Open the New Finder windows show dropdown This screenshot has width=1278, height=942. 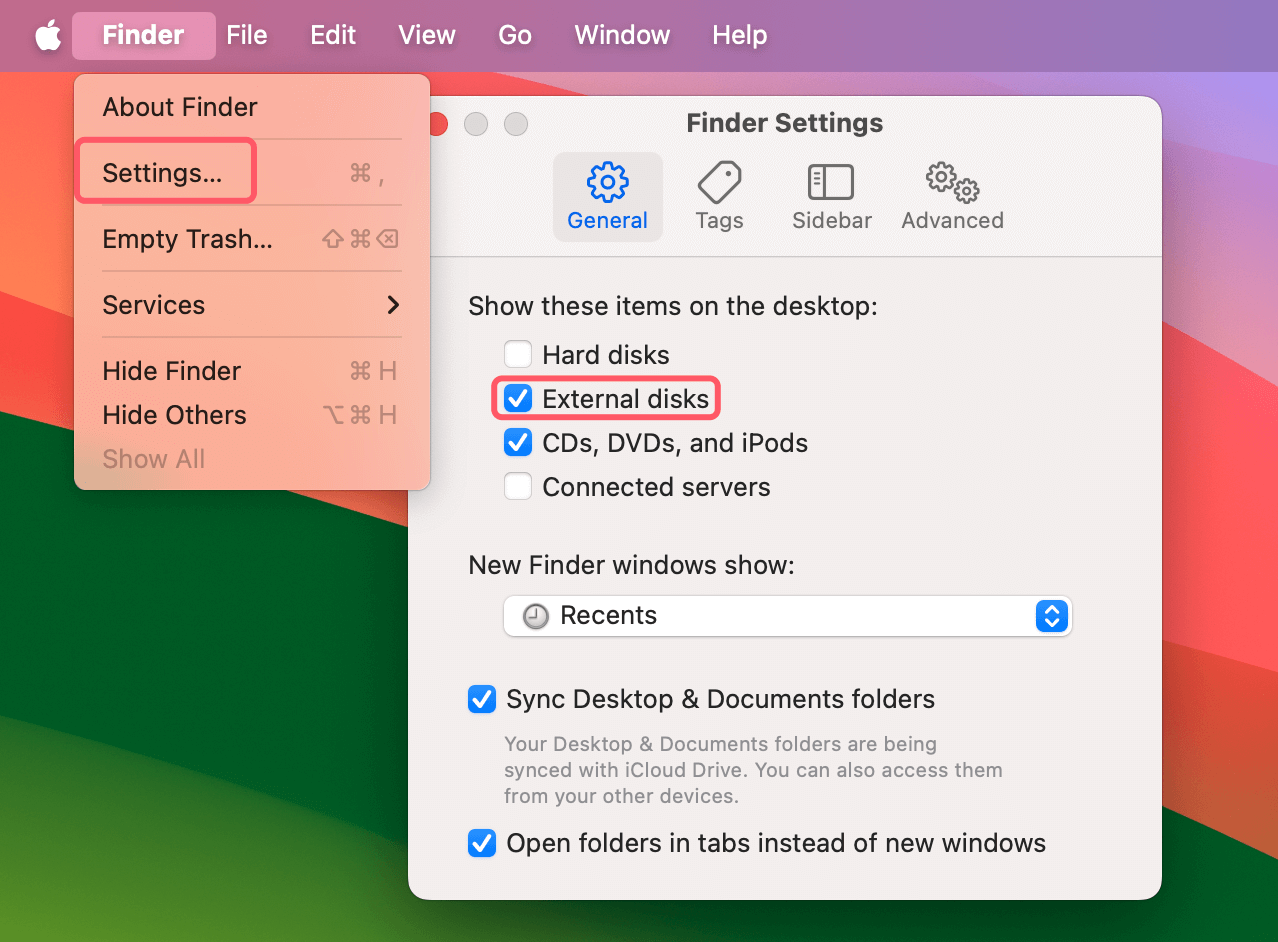(x=787, y=616)
